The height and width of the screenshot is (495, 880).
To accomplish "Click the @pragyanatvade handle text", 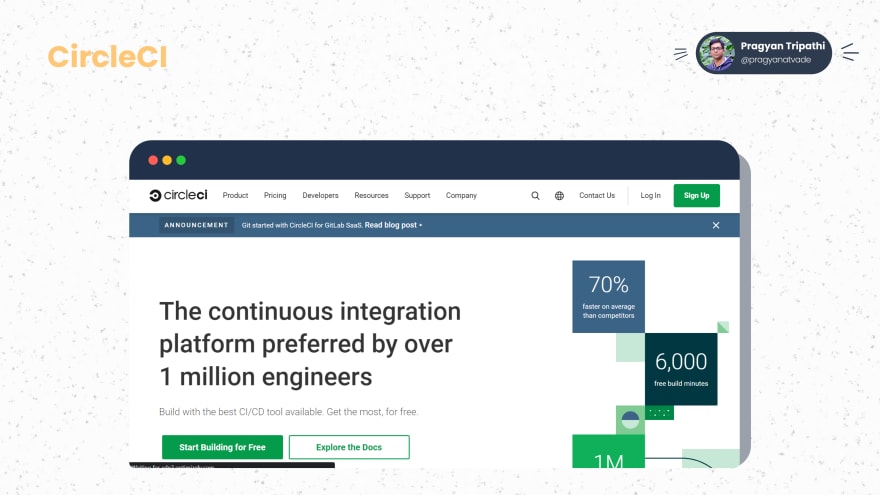I will pos(776,60).
